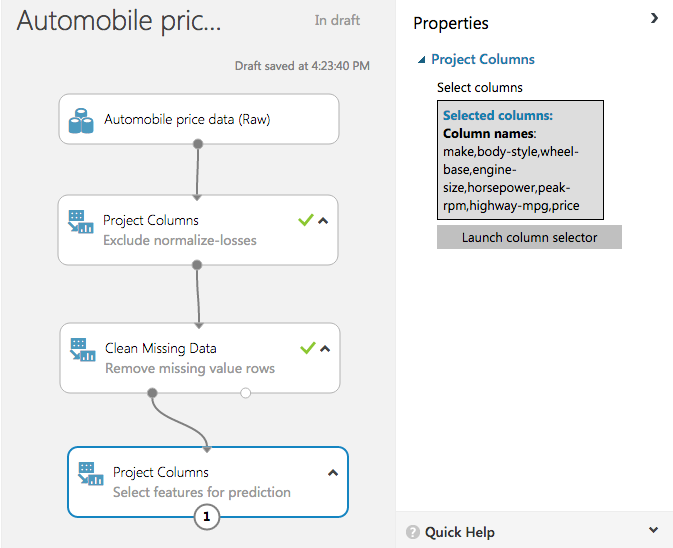Expand the Quick Help panel chevron

point(653,530)
